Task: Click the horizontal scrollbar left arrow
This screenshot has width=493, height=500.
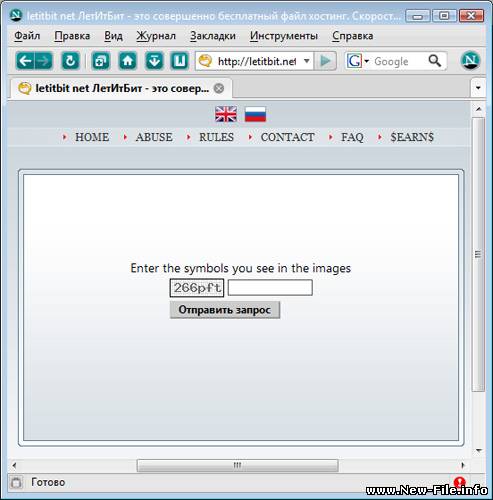Action: click(14, 465)
